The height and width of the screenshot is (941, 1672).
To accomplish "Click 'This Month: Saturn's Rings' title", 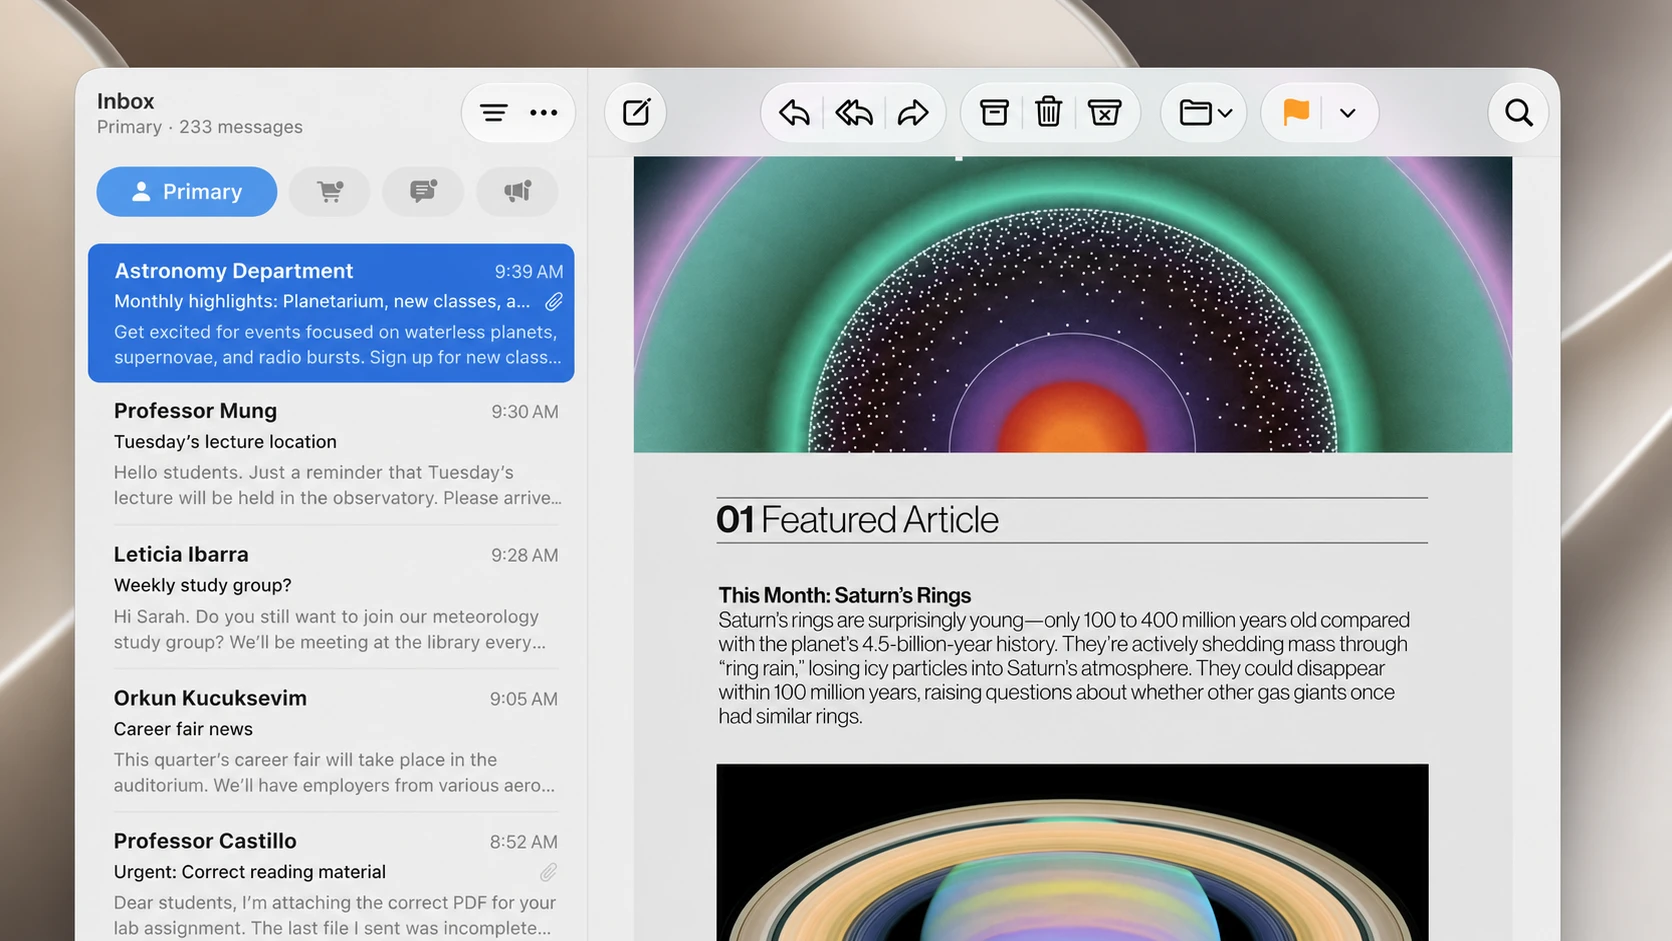I will pyautogui.click(x=844, y=595).
